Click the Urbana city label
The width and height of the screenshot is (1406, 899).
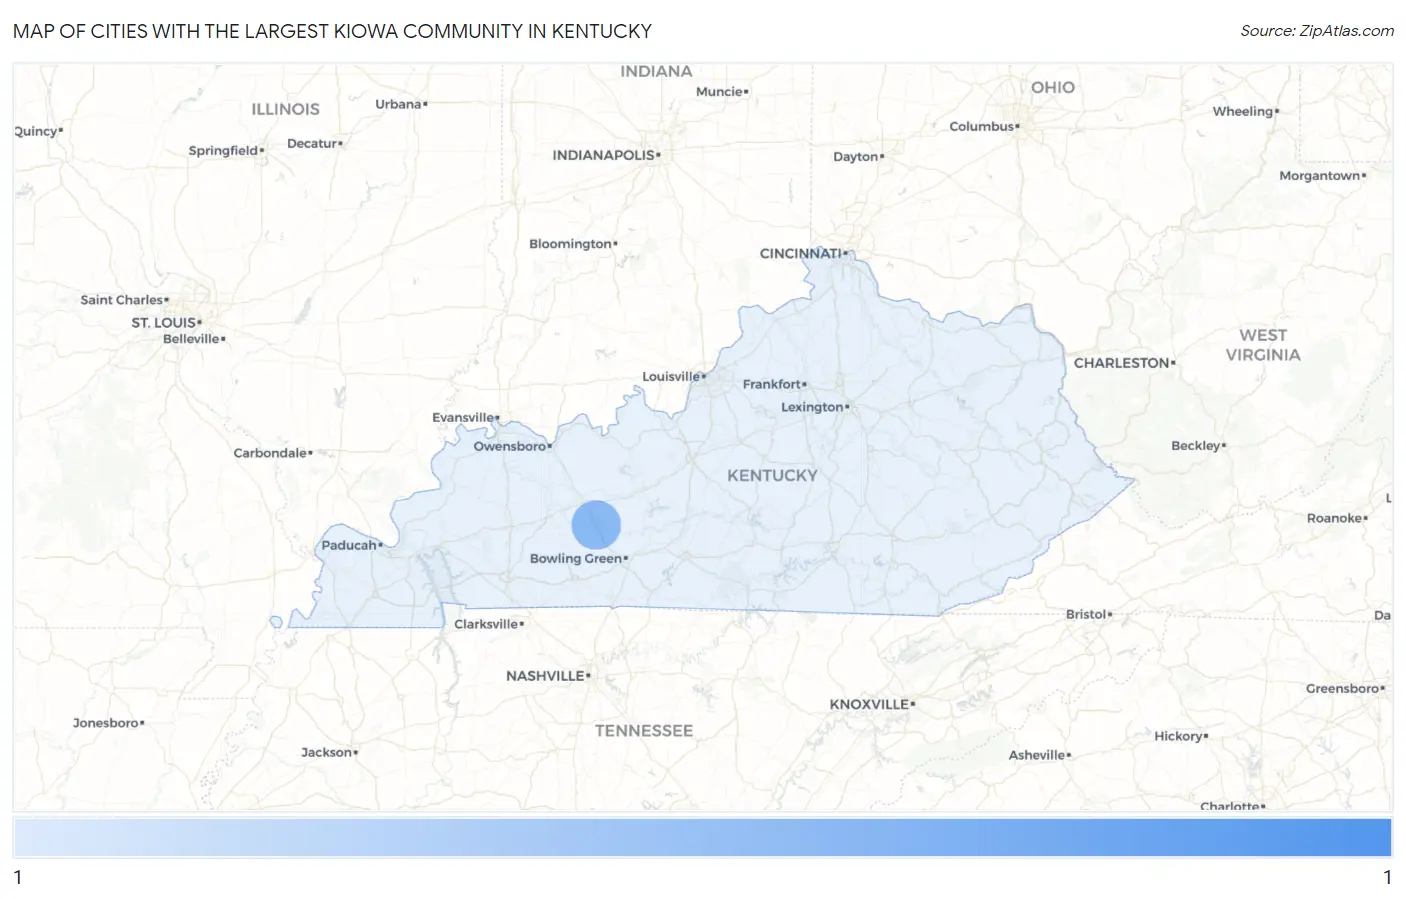coord(398,104)
